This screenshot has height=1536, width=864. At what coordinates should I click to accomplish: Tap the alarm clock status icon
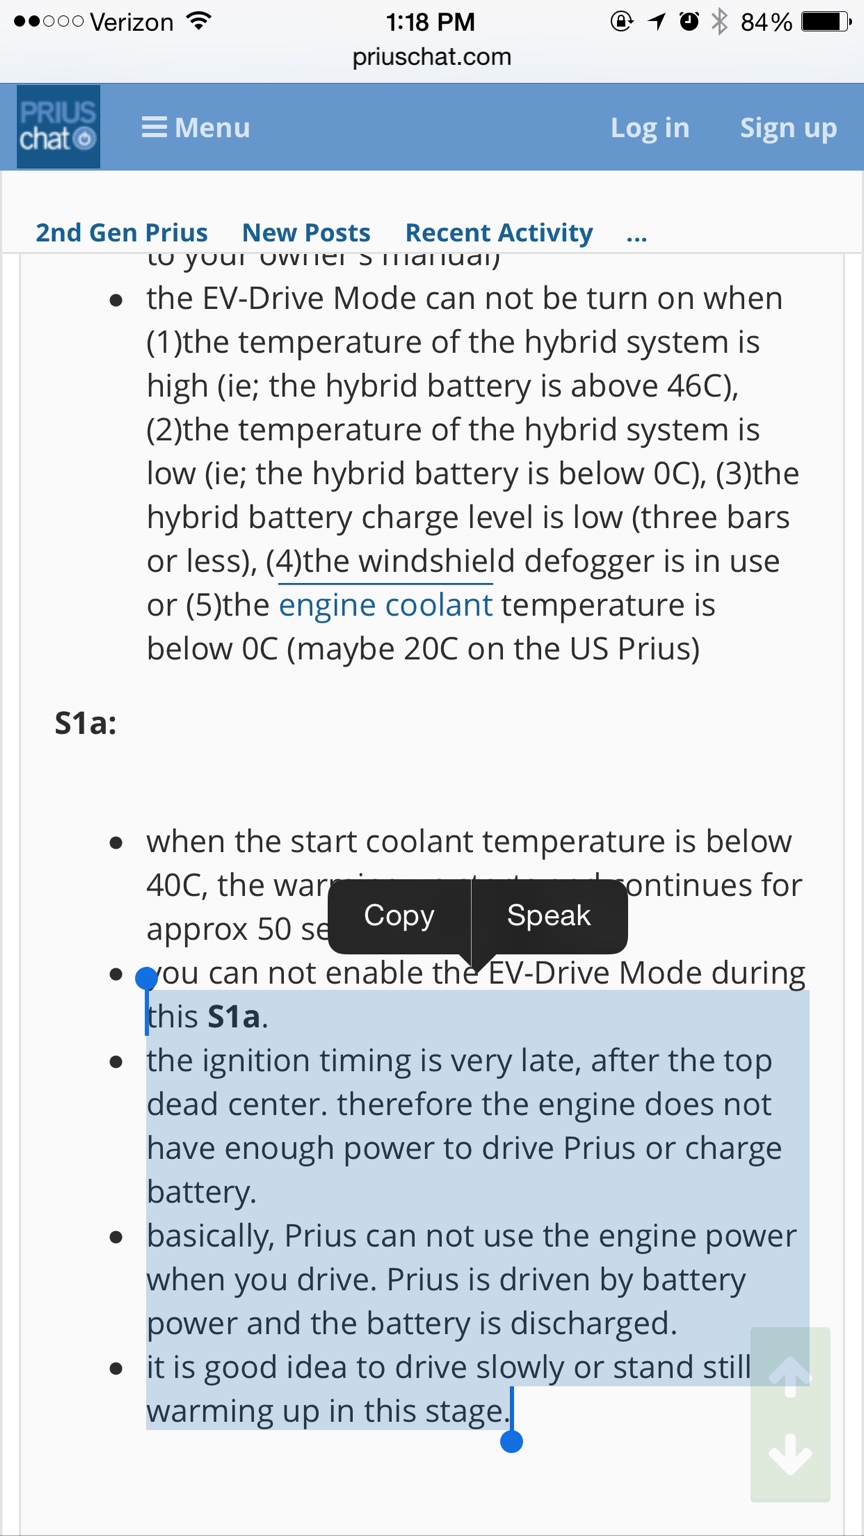click(689, 22)
